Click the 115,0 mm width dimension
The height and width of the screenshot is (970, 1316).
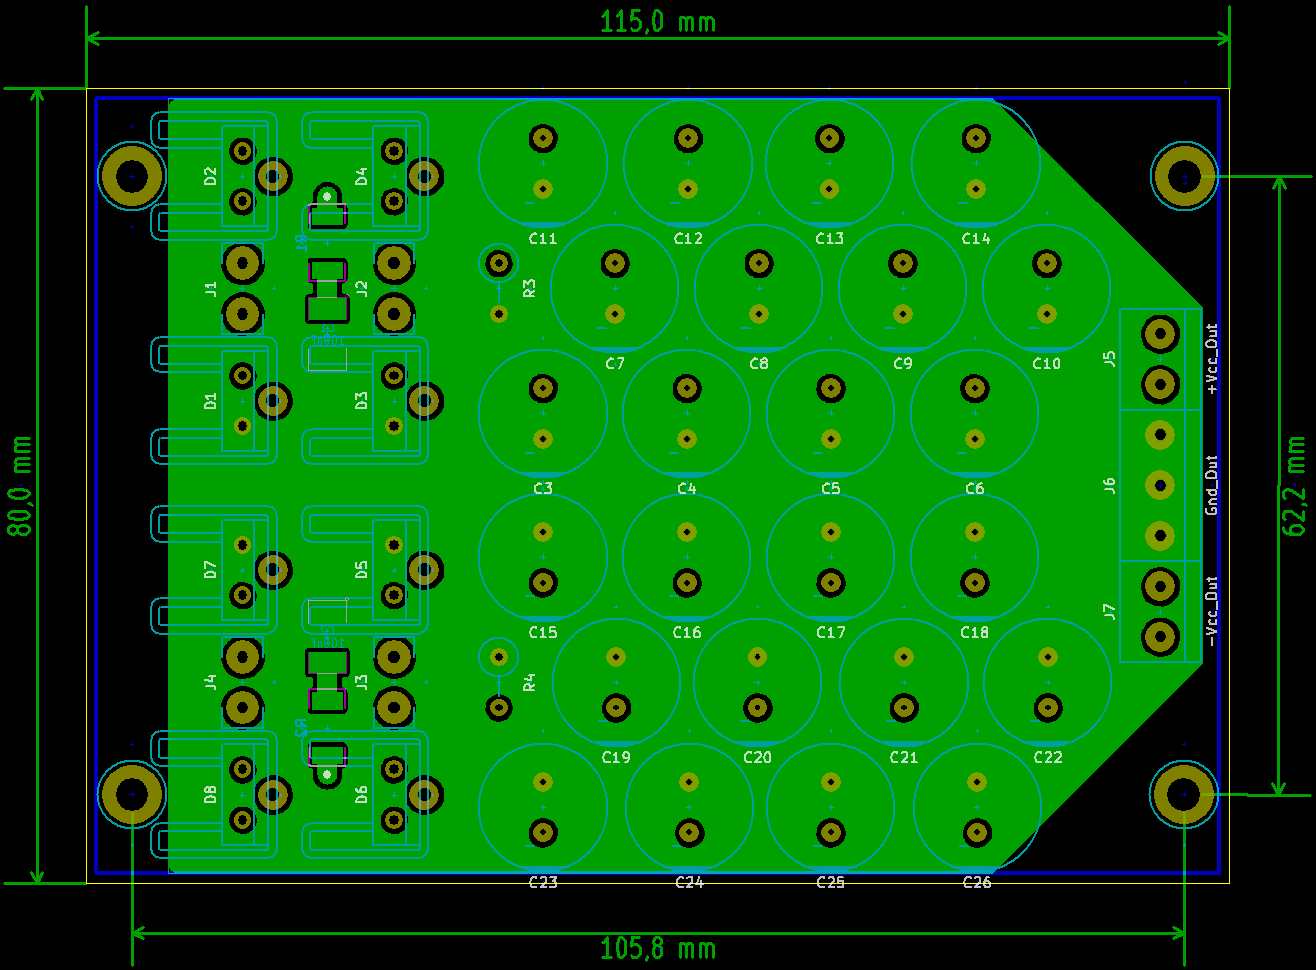(x=658, y=21)
